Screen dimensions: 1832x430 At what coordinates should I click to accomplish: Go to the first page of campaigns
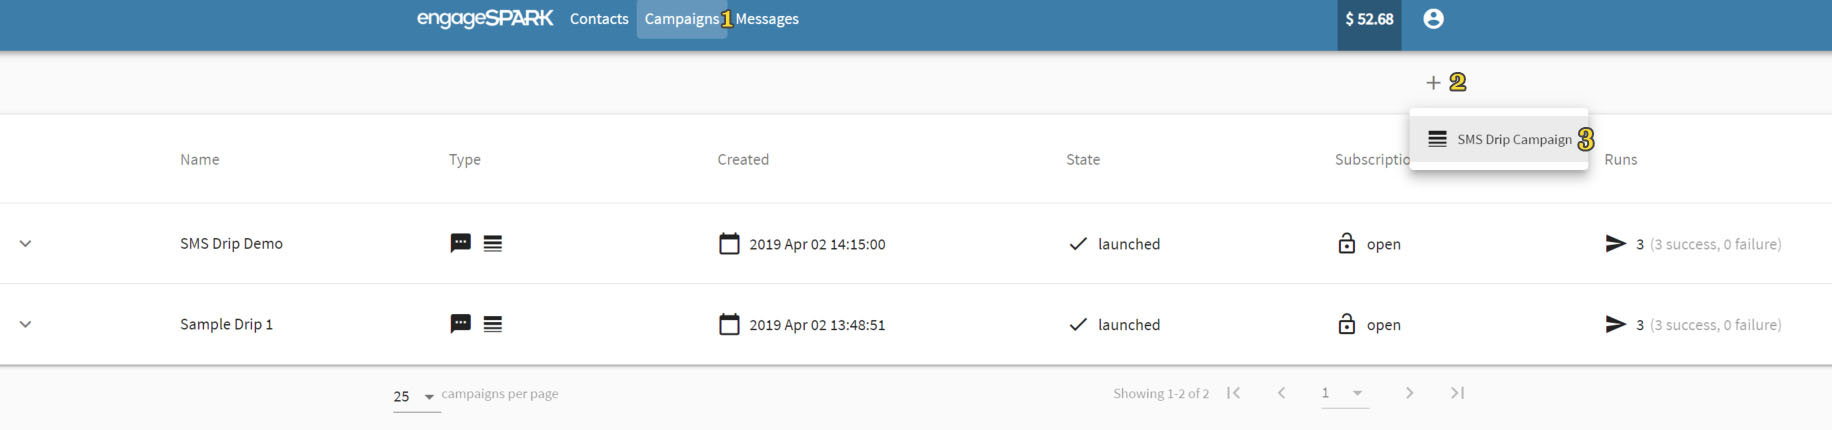coord(1234,393)
